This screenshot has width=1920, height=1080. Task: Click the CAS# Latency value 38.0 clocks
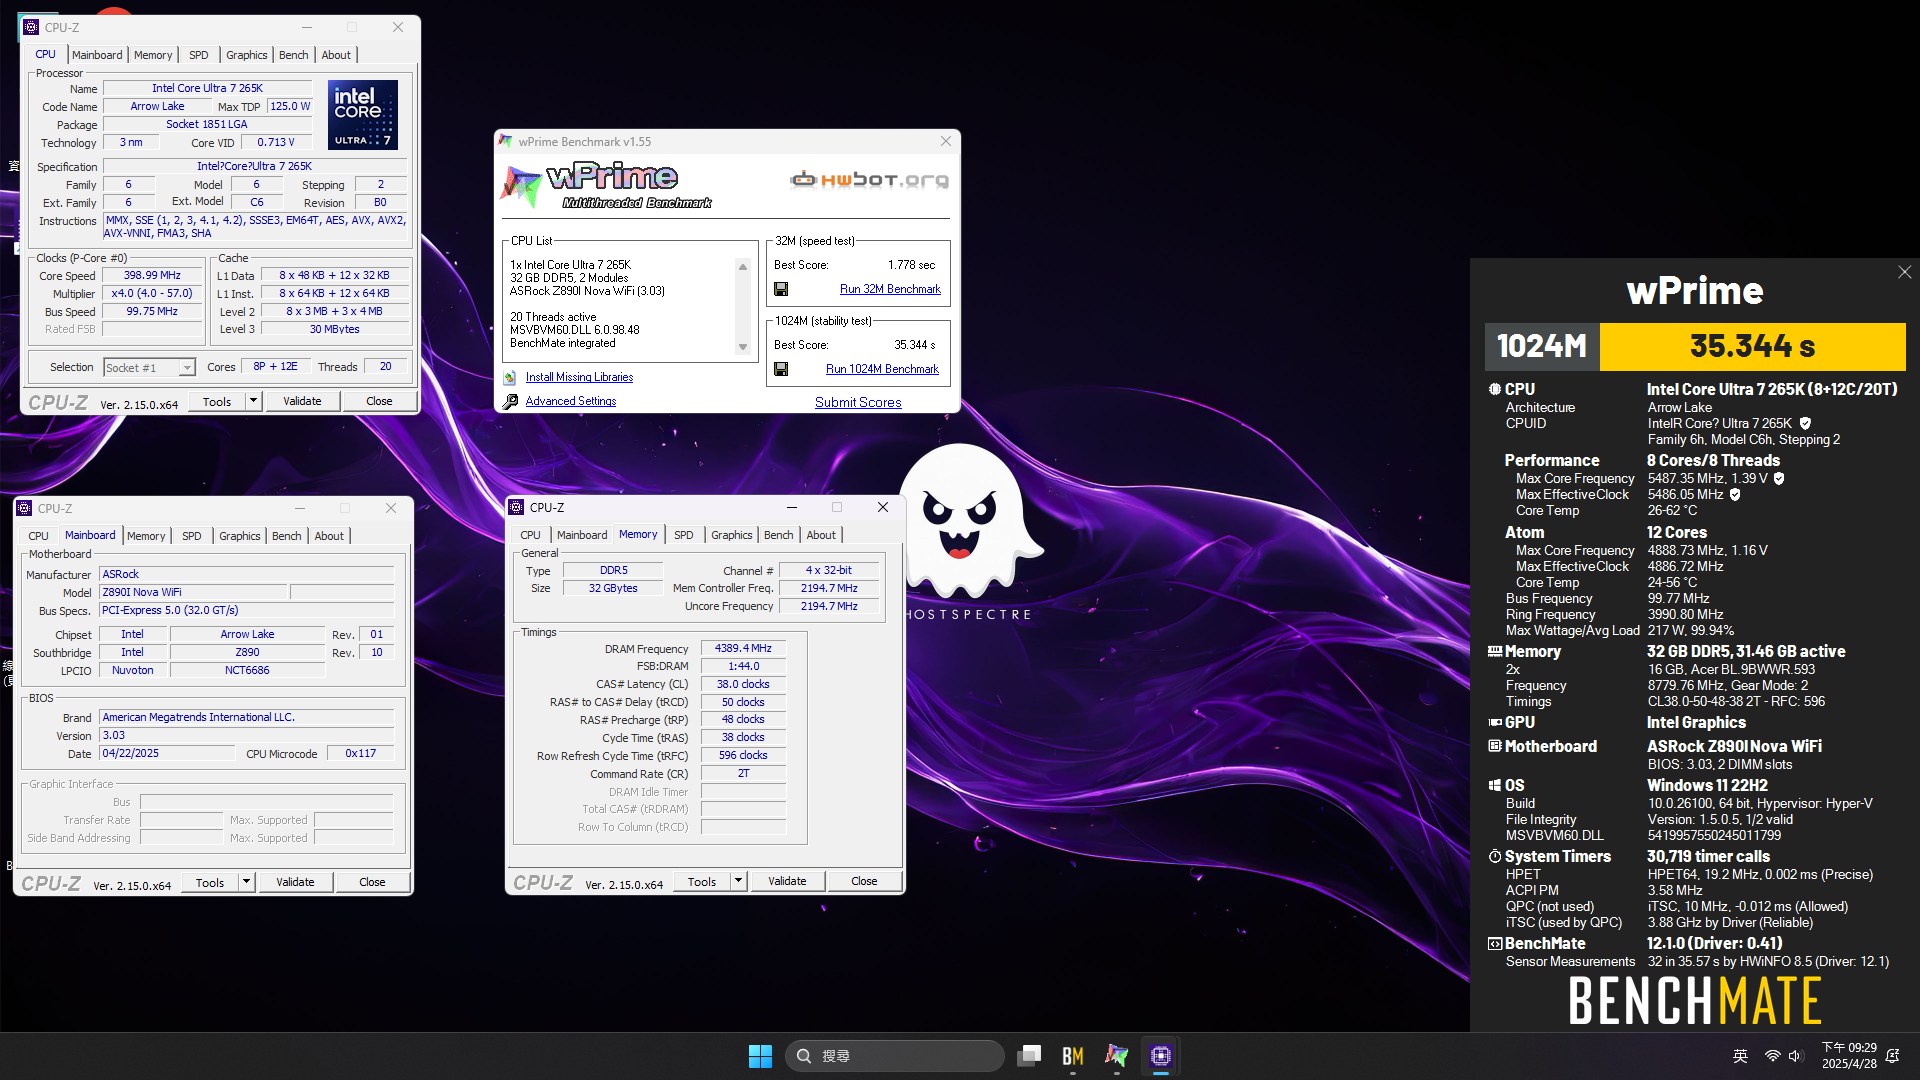(743, 685)
